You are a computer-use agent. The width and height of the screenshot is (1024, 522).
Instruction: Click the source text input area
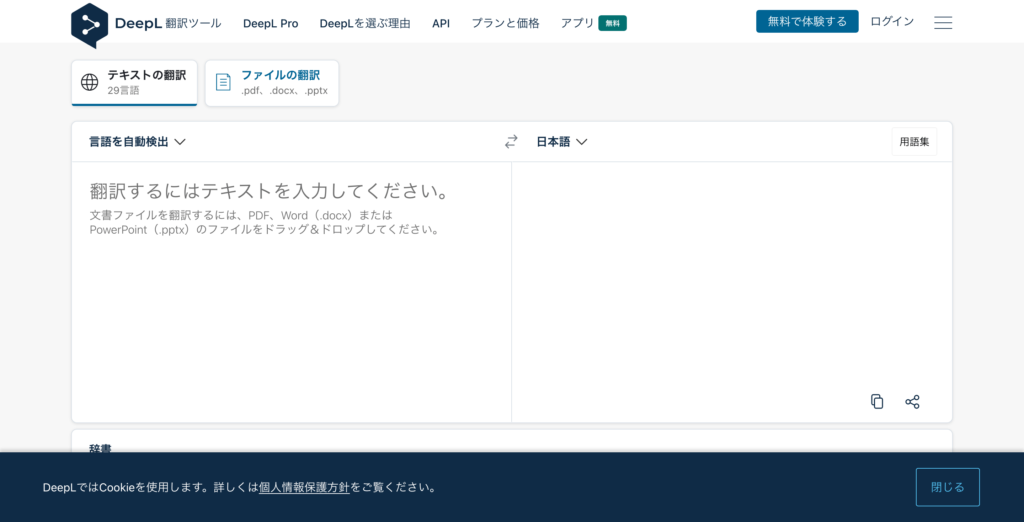291,292
